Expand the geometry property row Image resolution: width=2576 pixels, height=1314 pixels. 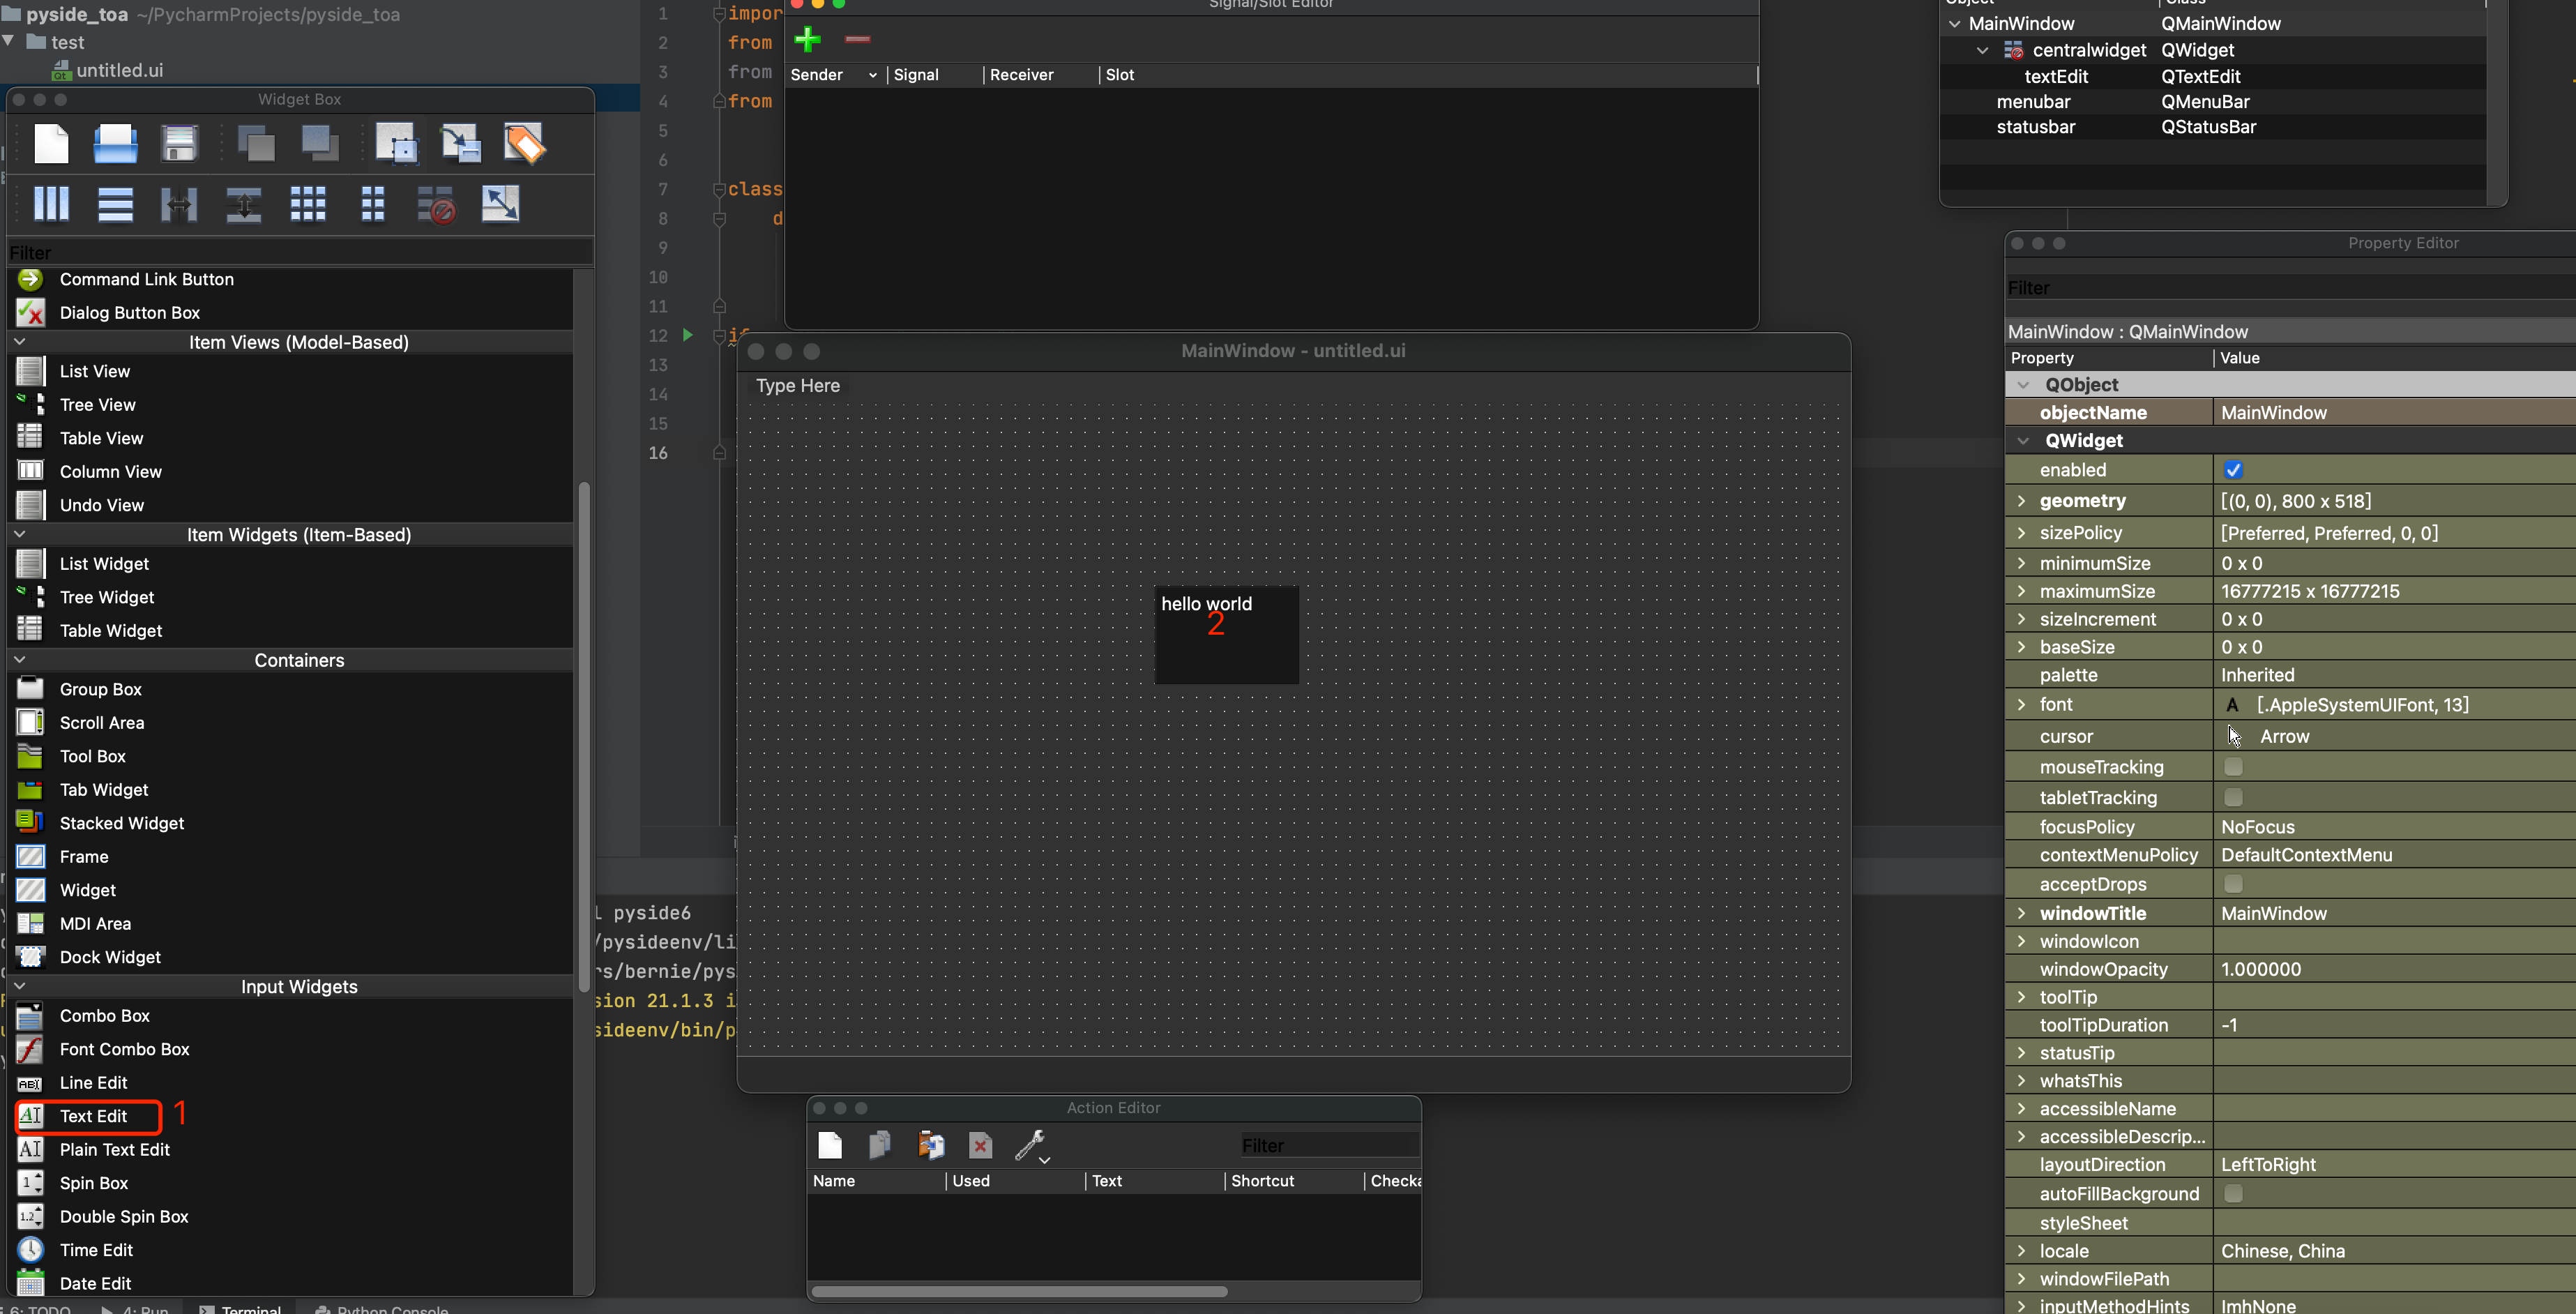(2021, 501)
